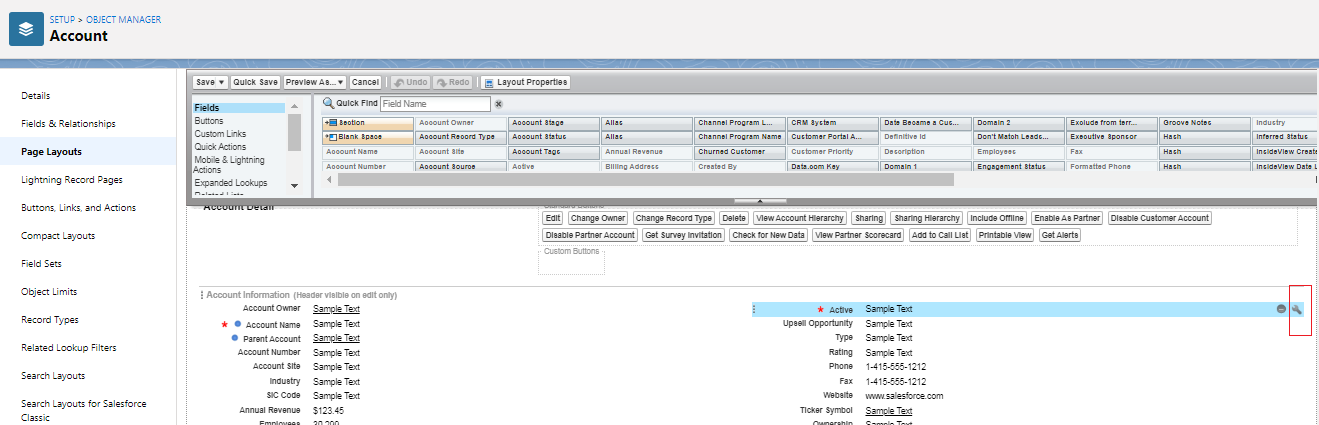Click the OBJECT MANAGER breadcrumb link
1319x425 pixels.
click(x=123, y=20)
